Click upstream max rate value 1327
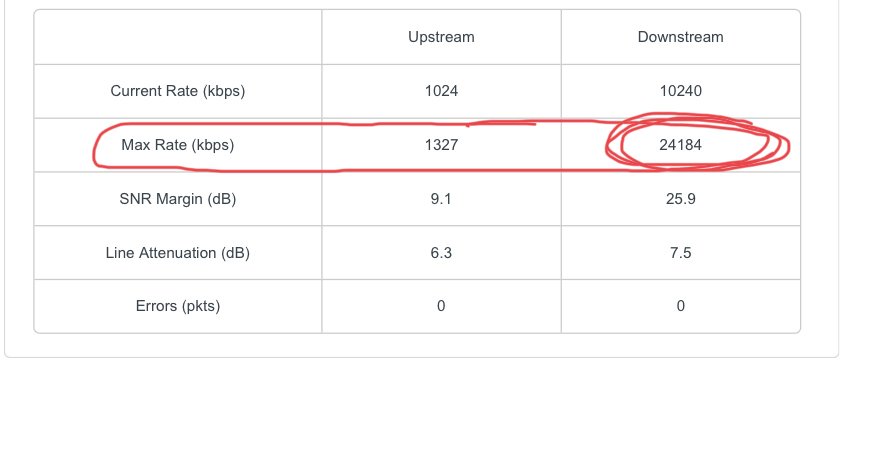The image size is (873, 468). click(x=441, y=145)
